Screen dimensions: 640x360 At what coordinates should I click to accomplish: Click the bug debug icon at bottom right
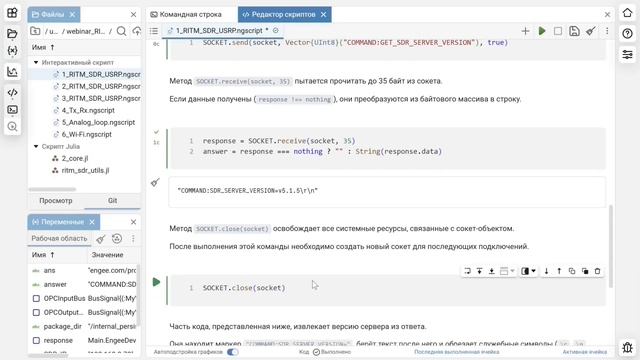point(627,347)
